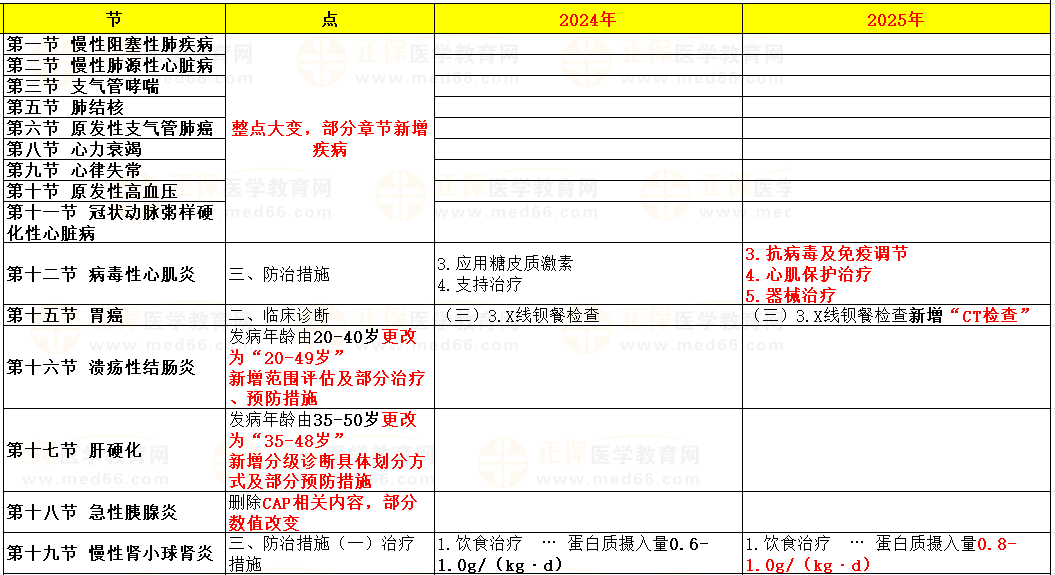Select the 2025 protein intake "0.8-1.0g" cell
Screen dimensions: 1055x575
(895, 554)
